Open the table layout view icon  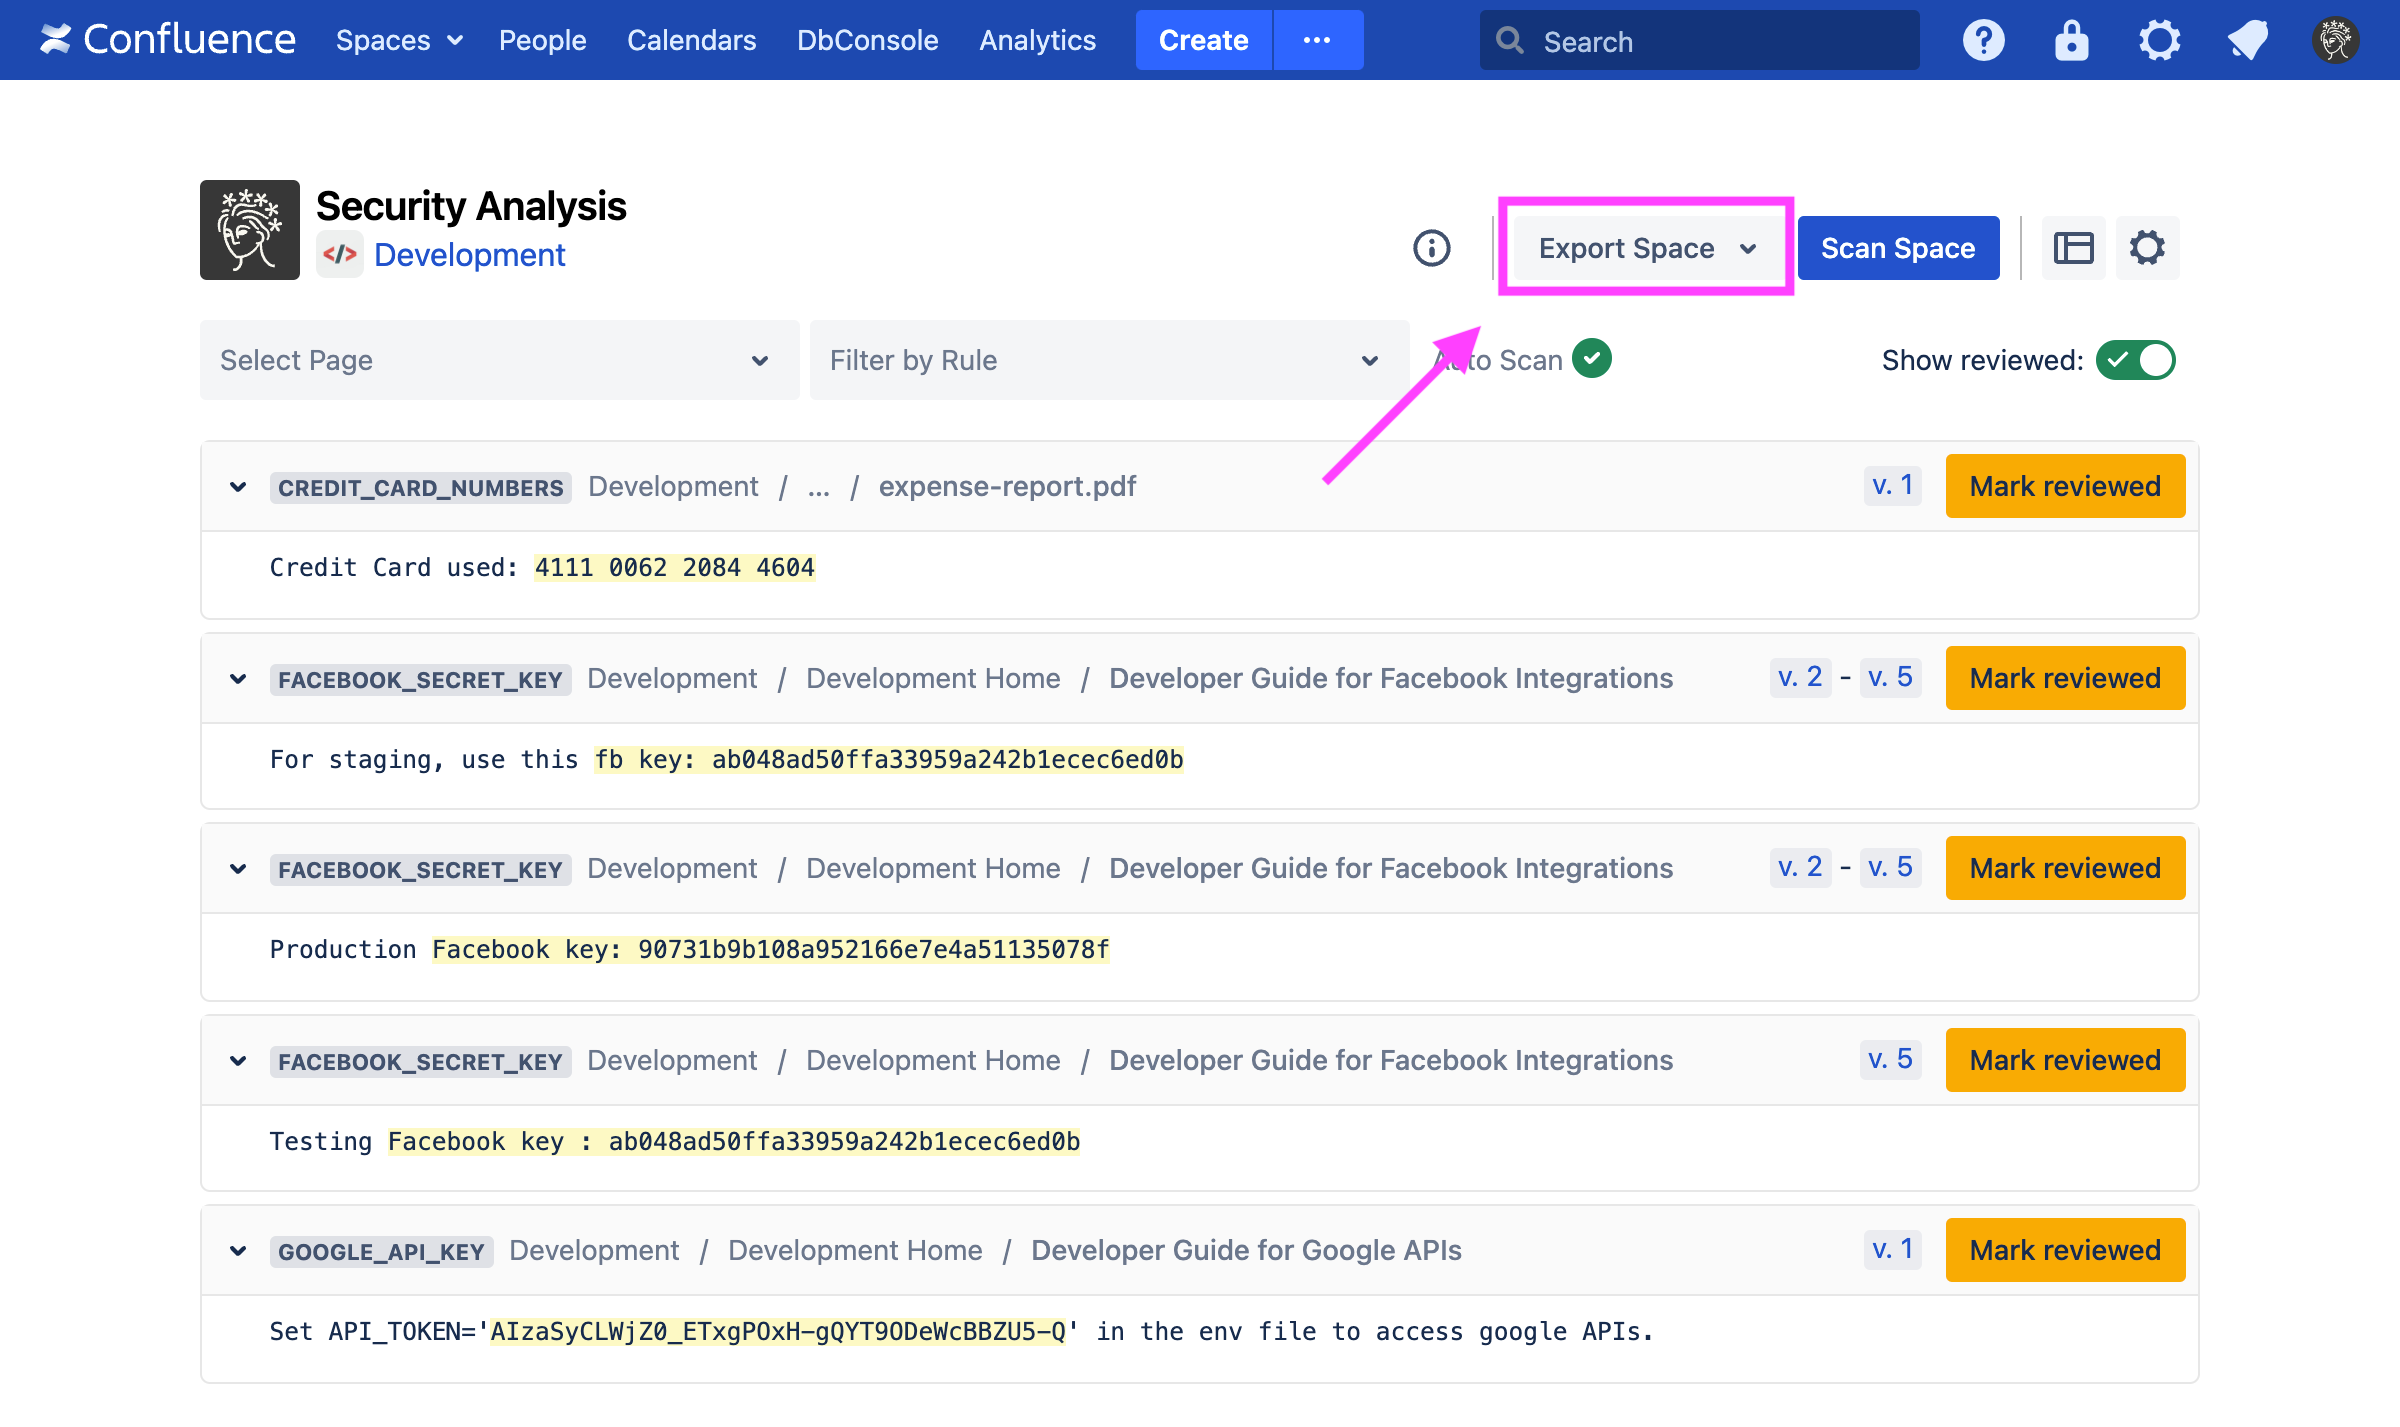click(2073, 248)
